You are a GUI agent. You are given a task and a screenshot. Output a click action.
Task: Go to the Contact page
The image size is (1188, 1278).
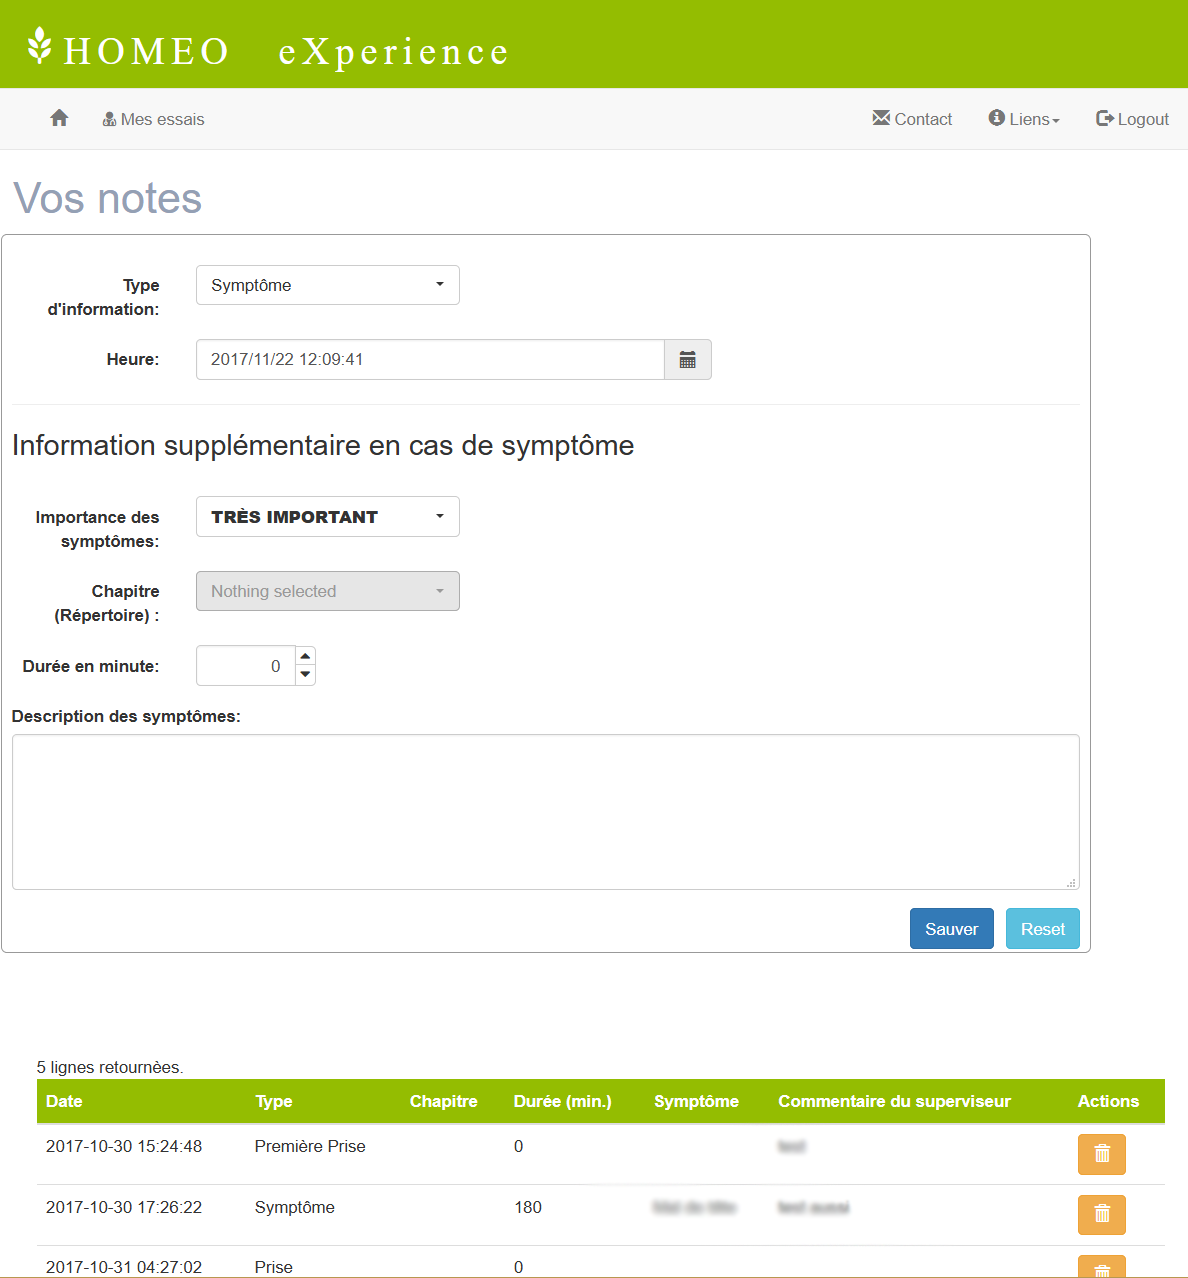point(912,119)
